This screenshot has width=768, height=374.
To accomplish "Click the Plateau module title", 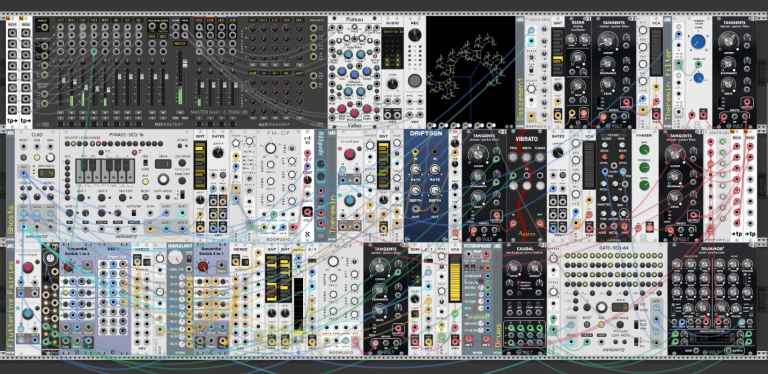I will pos(355,19).
